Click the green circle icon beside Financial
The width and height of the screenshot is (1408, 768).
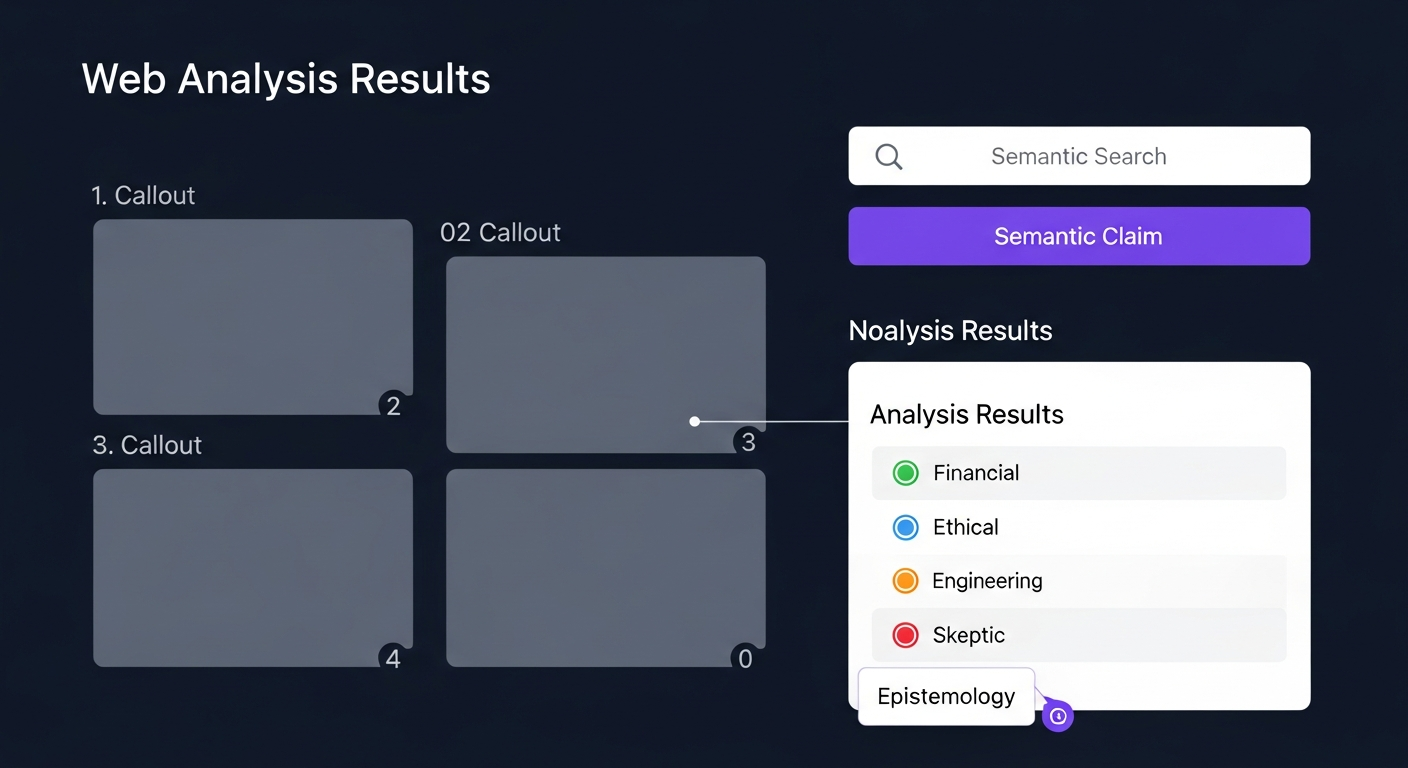(905, 473)
